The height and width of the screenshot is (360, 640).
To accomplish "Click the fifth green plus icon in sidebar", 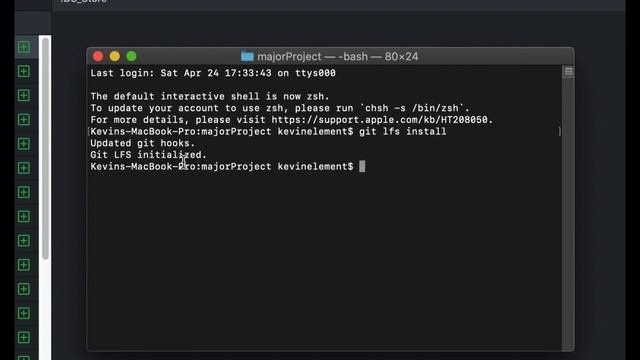I will [24, 144].
